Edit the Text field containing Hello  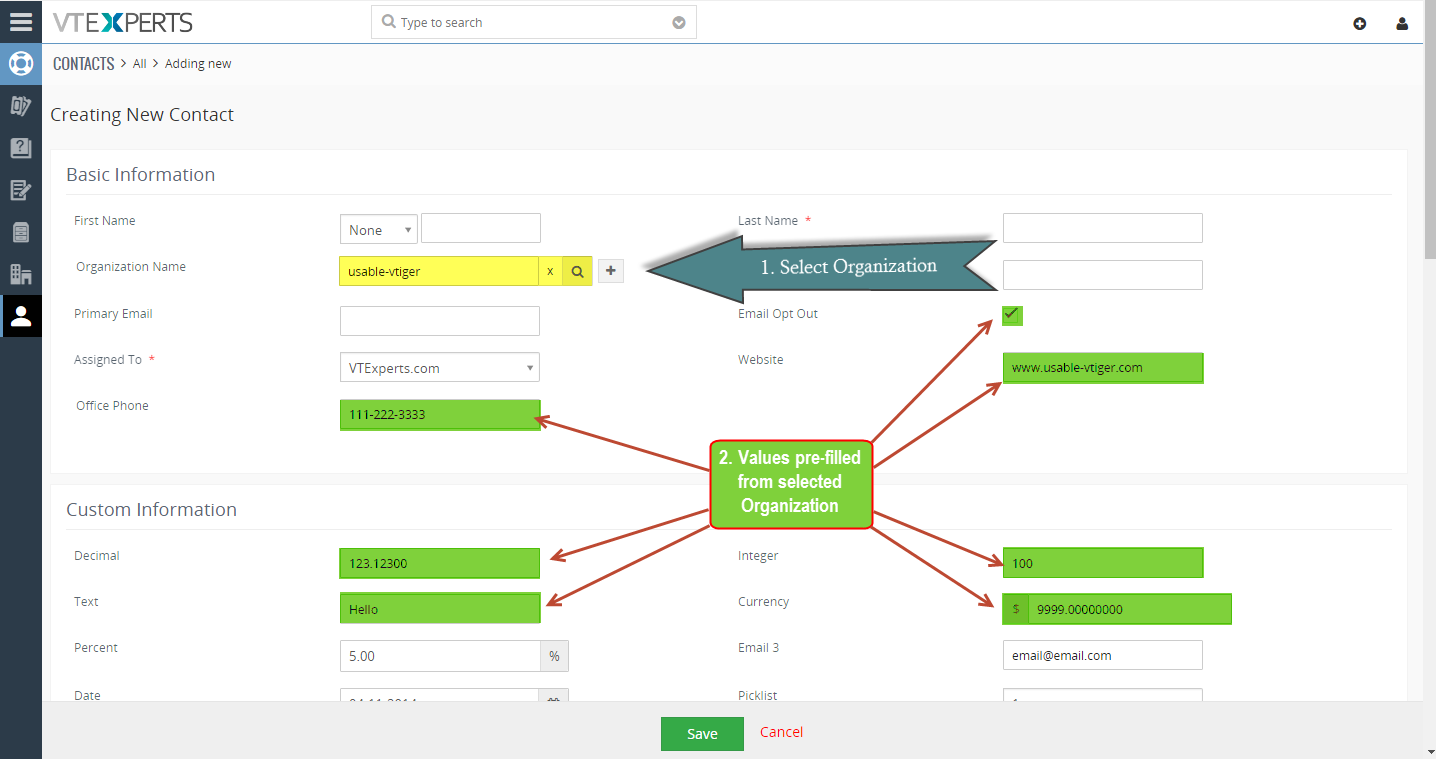click(x=440, y=609)
